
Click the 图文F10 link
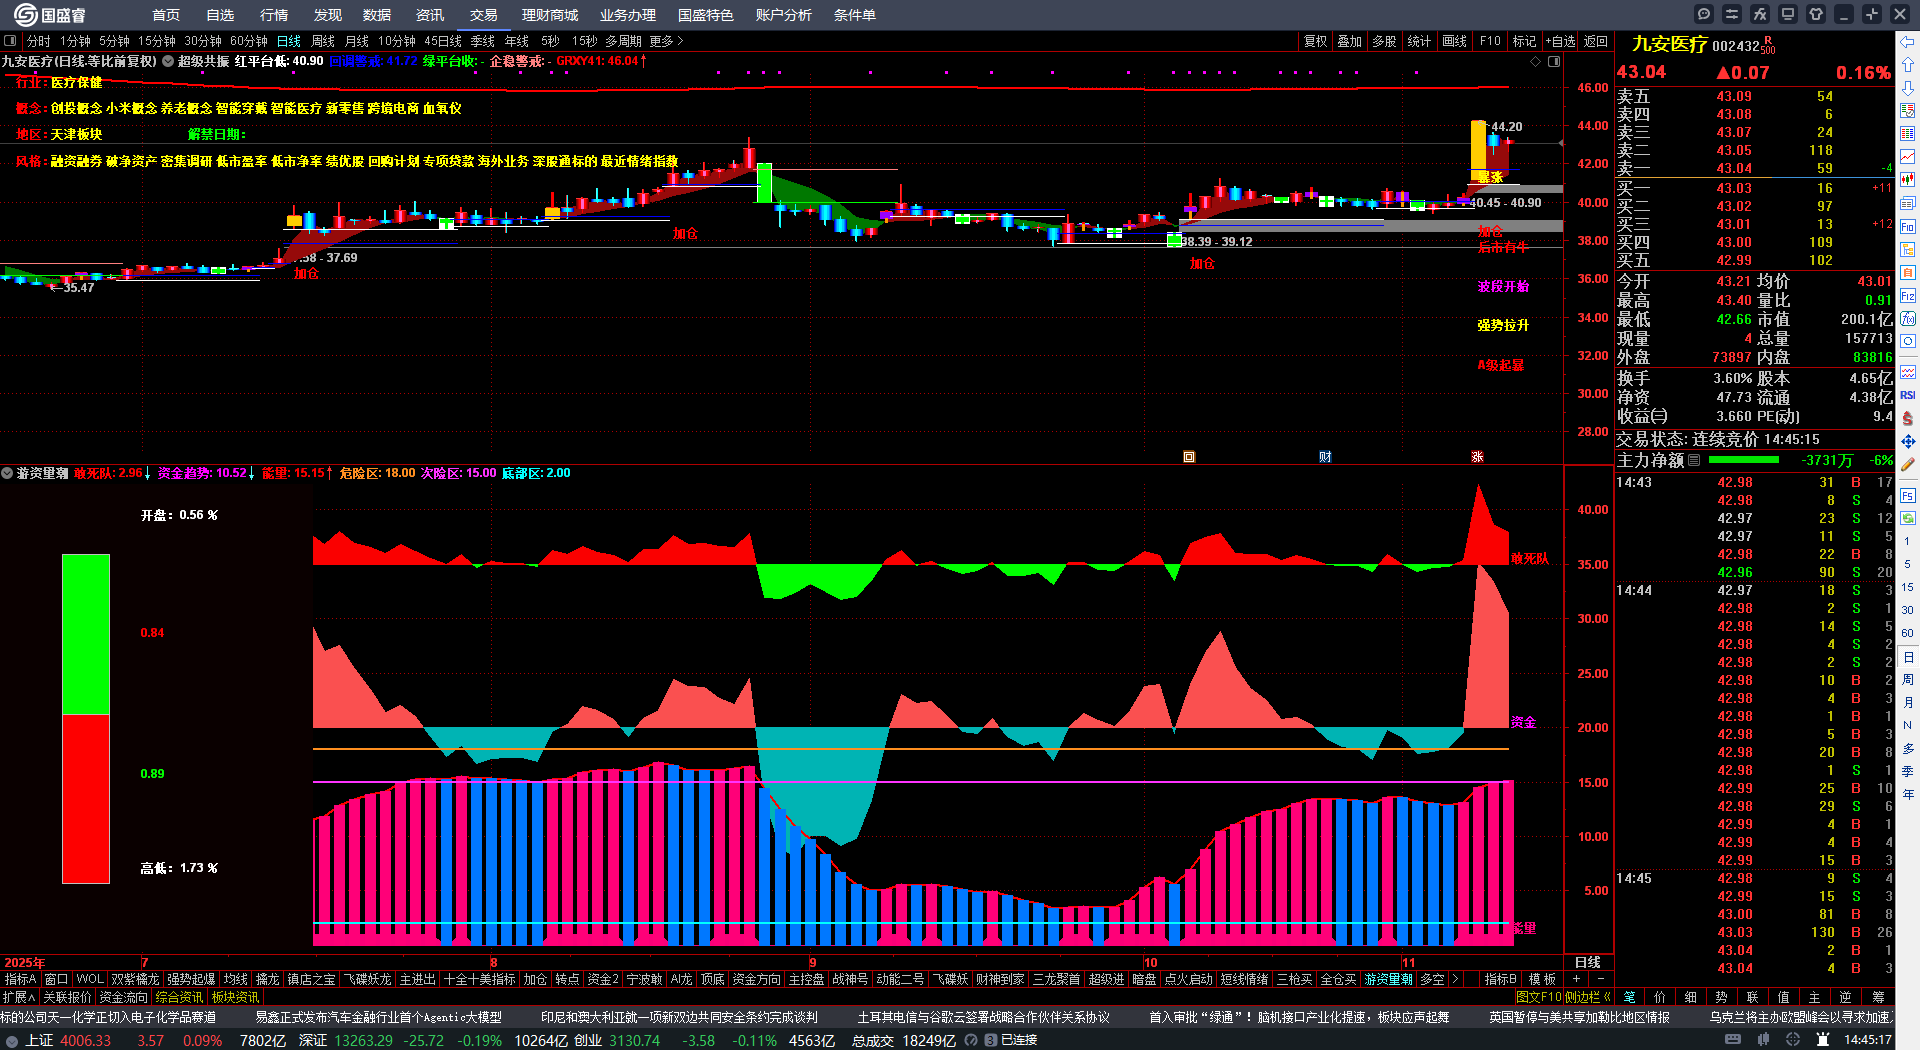(x=1539, y=996)
